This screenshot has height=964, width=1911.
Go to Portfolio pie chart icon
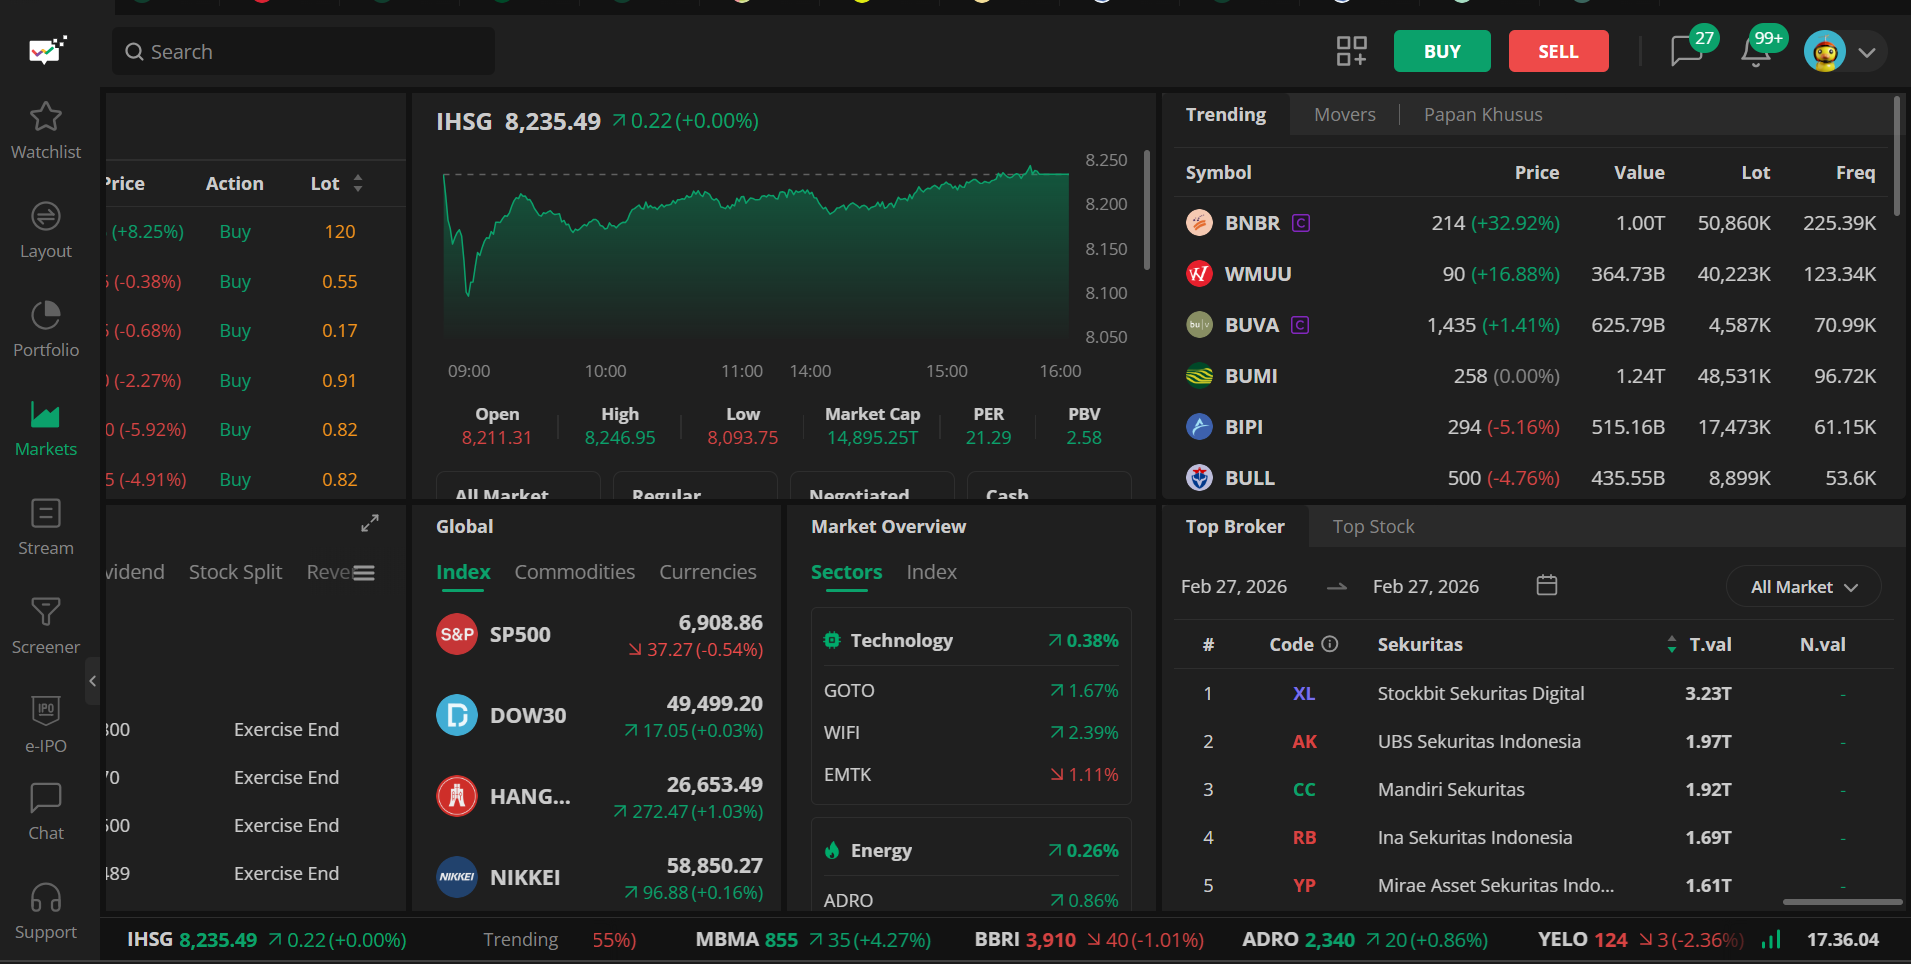point(45,316)
